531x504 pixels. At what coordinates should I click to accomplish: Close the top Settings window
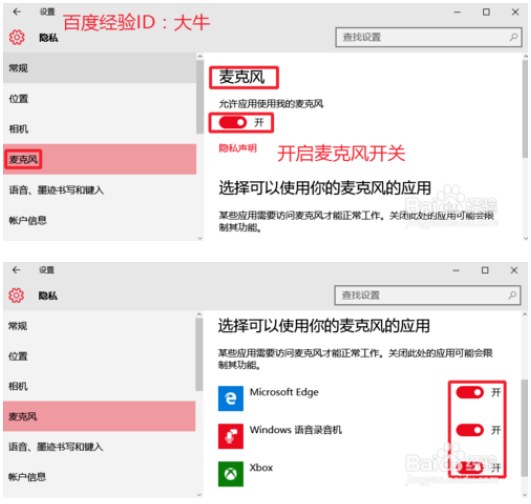[515, 12]
